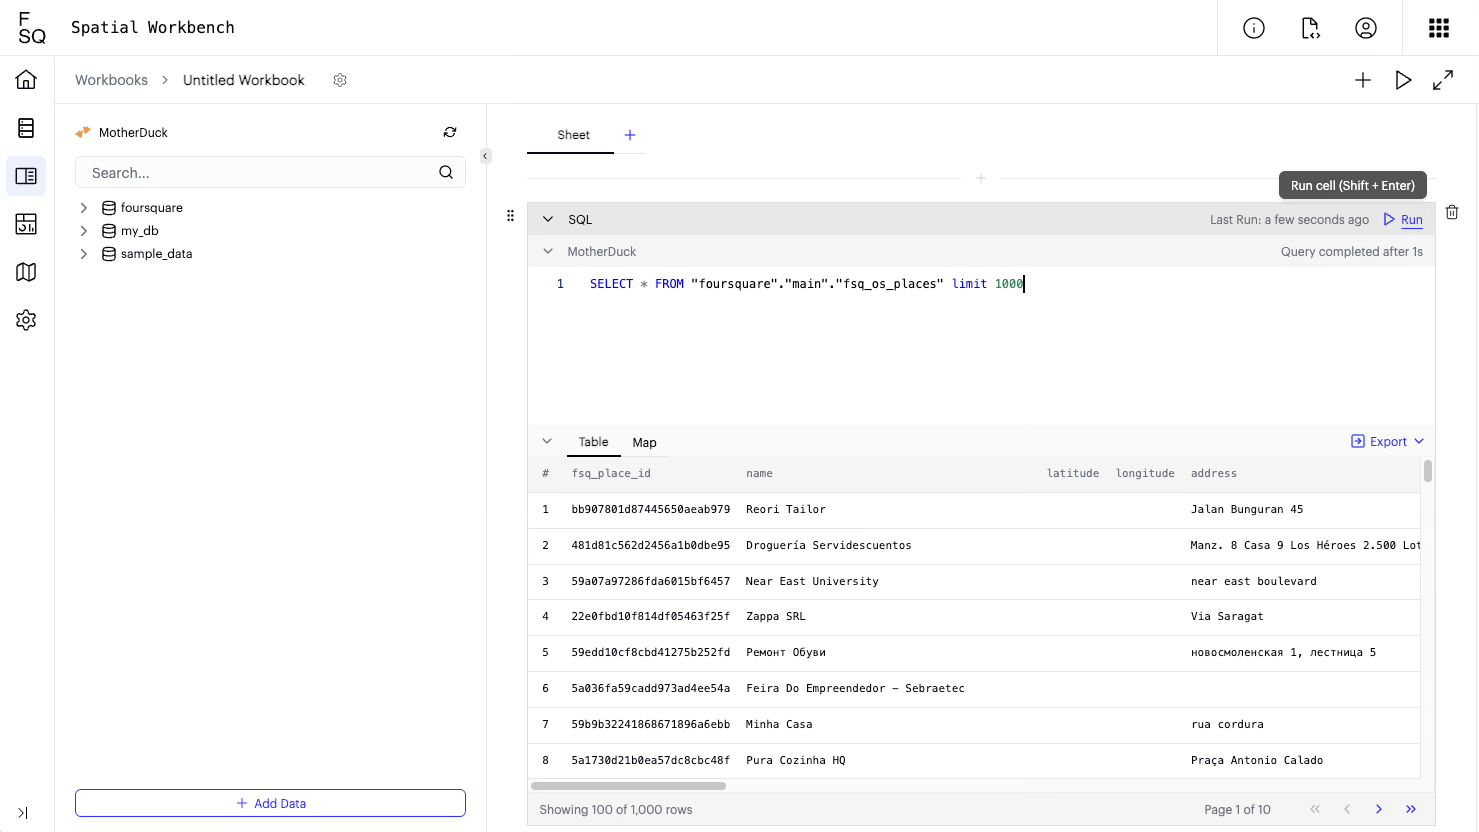Go to Workbooks breadcrumb
1479x832 pixels.
tap(111, 80)
